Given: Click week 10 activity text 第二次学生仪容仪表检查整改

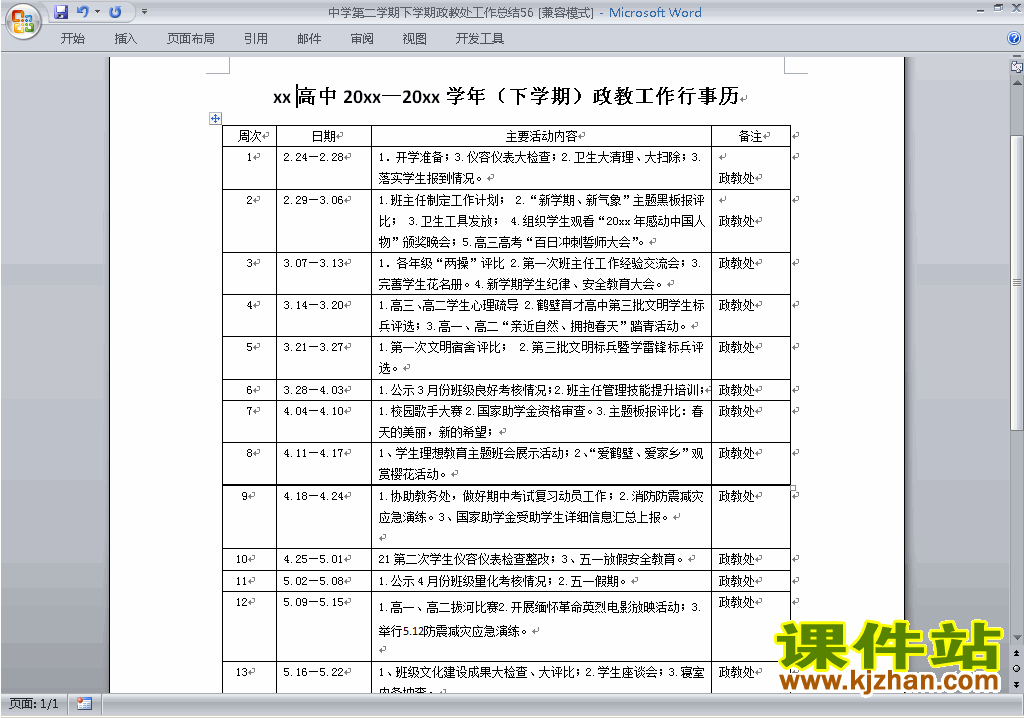Looking at the screenshot, I should 472,559.
